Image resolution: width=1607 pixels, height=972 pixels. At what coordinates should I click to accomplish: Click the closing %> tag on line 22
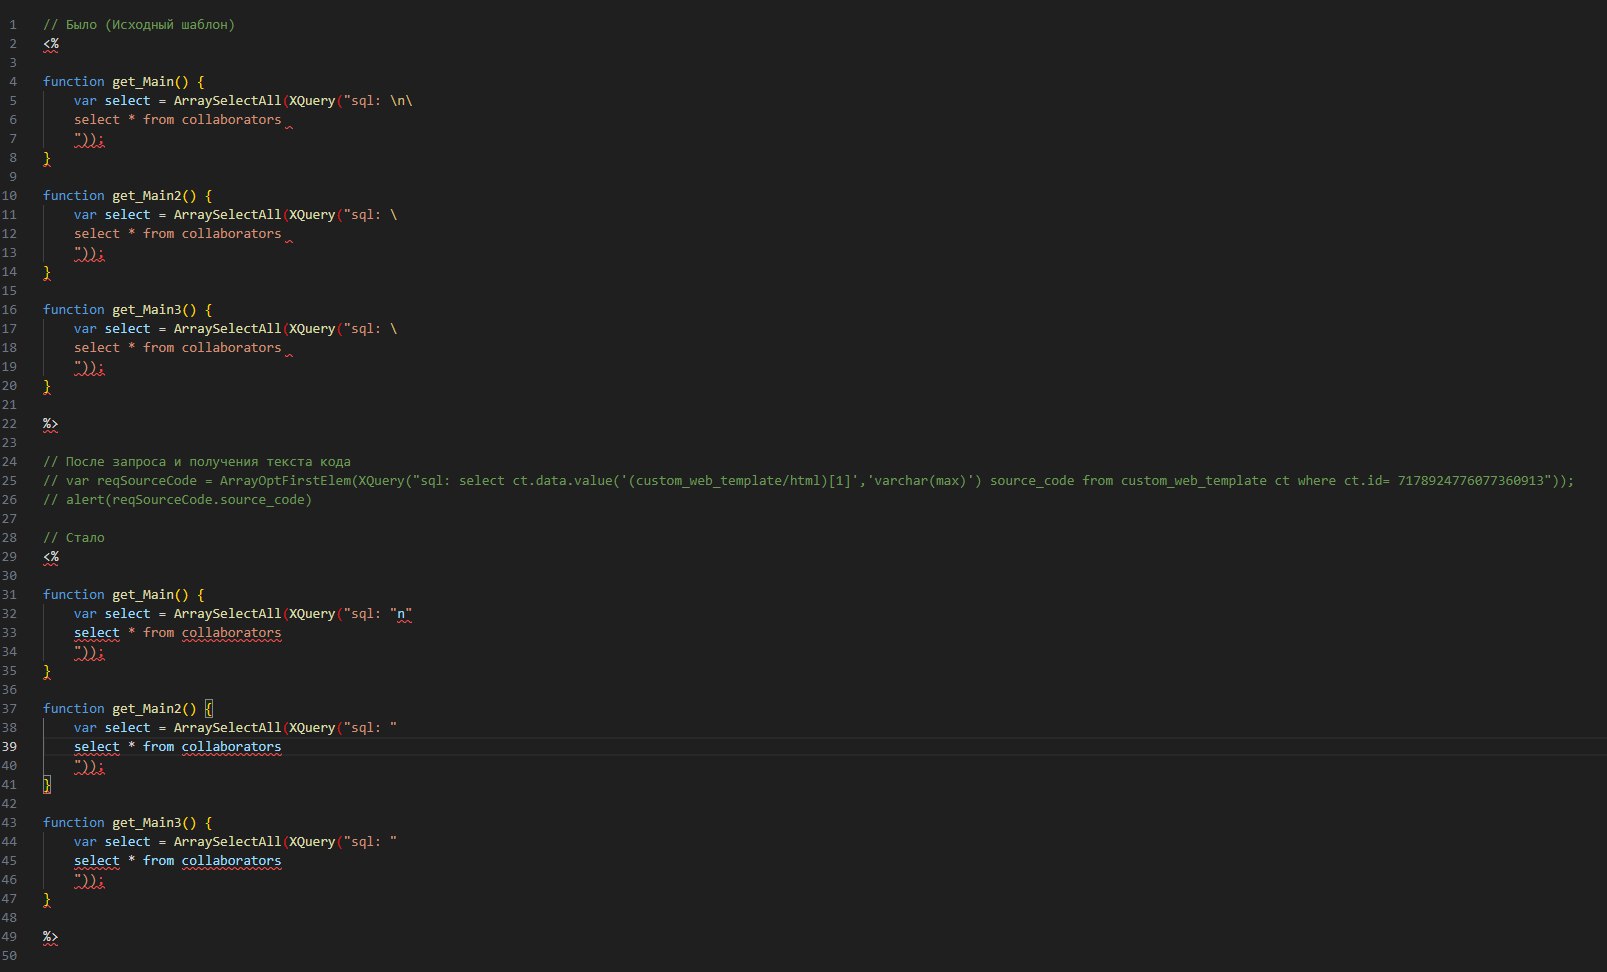(50, 424)
